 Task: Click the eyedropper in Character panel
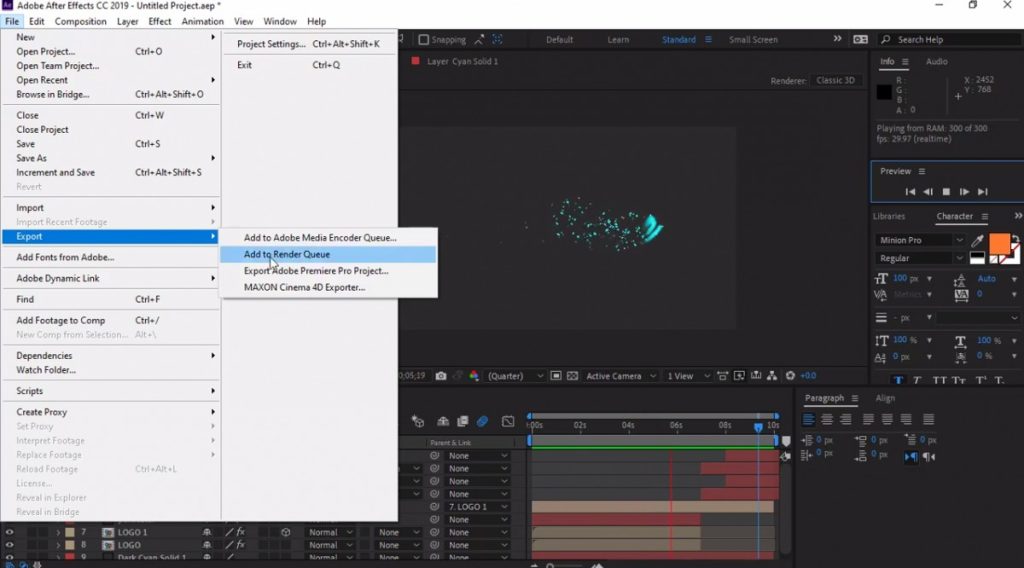977,241
